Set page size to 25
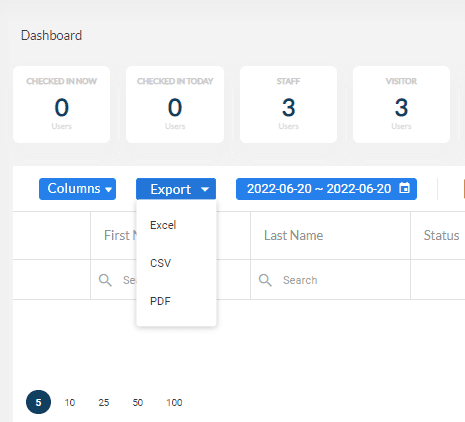 coord(104,402)
